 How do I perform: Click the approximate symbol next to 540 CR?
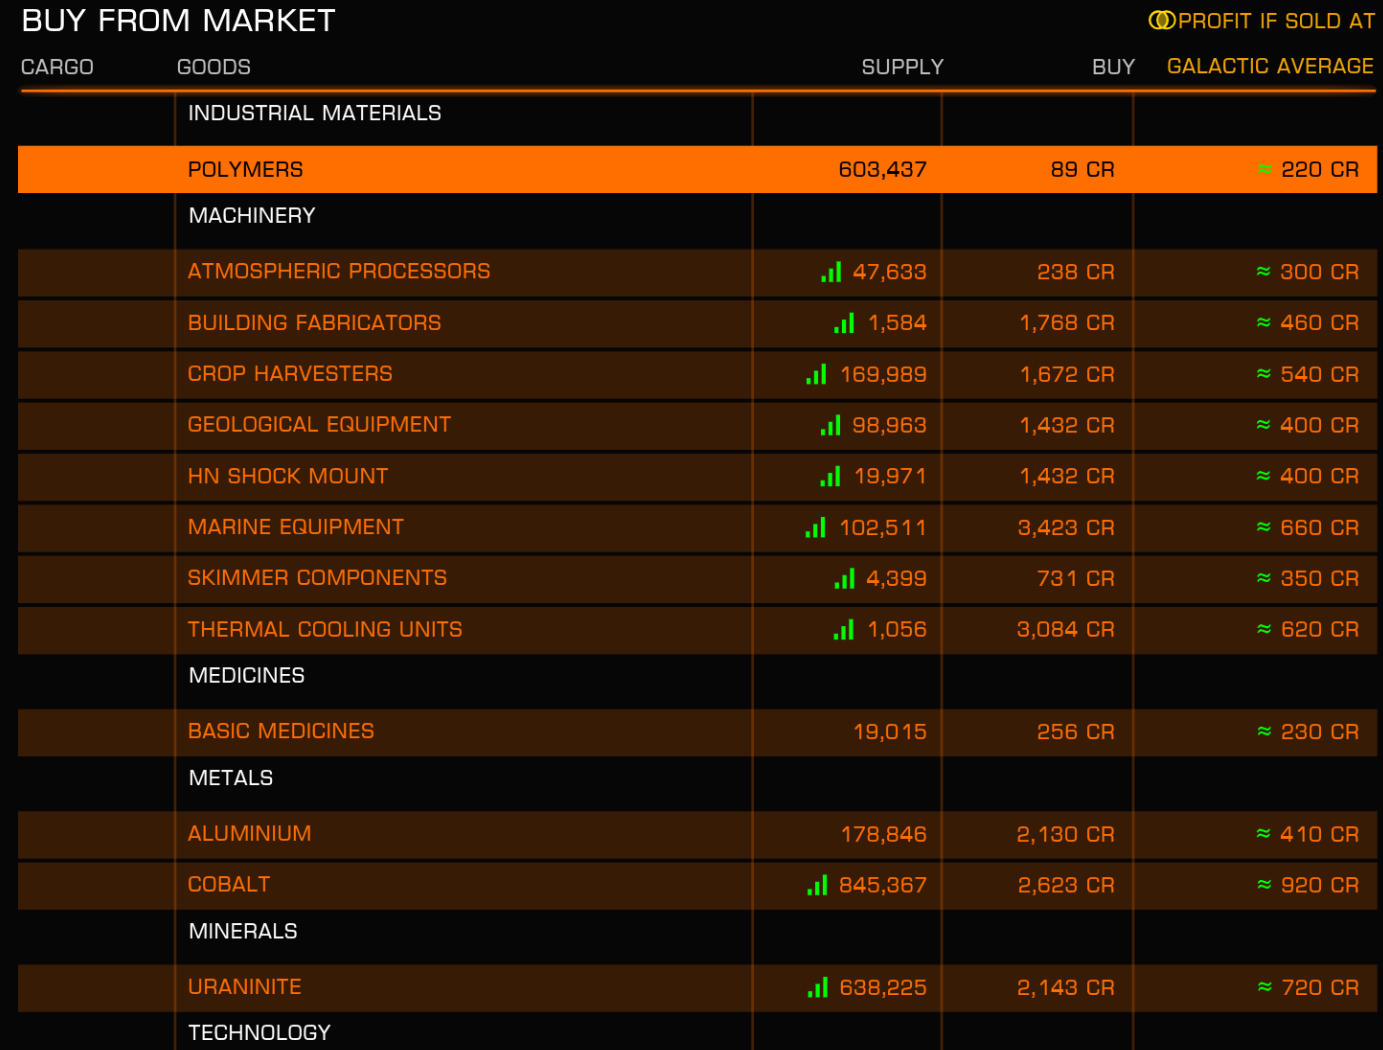(1264, 373)
